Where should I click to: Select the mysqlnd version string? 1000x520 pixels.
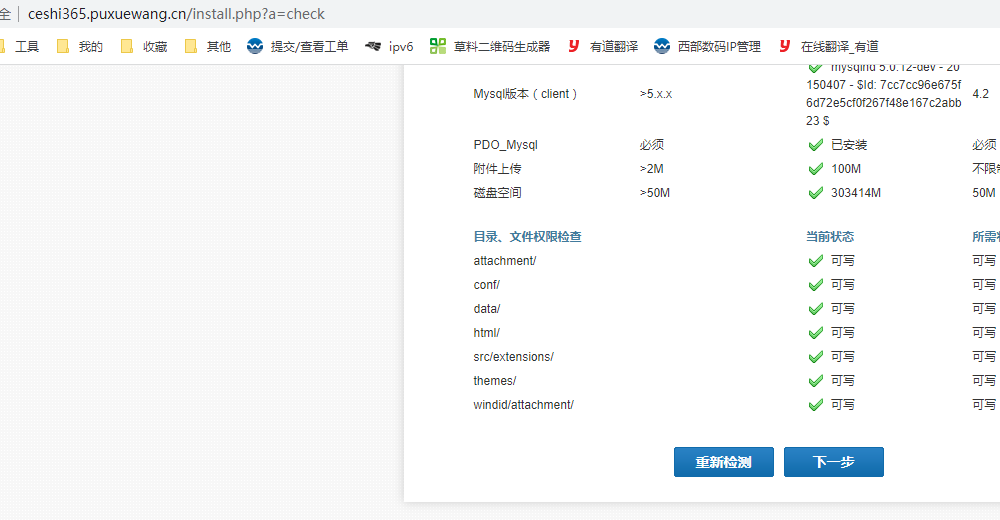click(x=884, y=94)
